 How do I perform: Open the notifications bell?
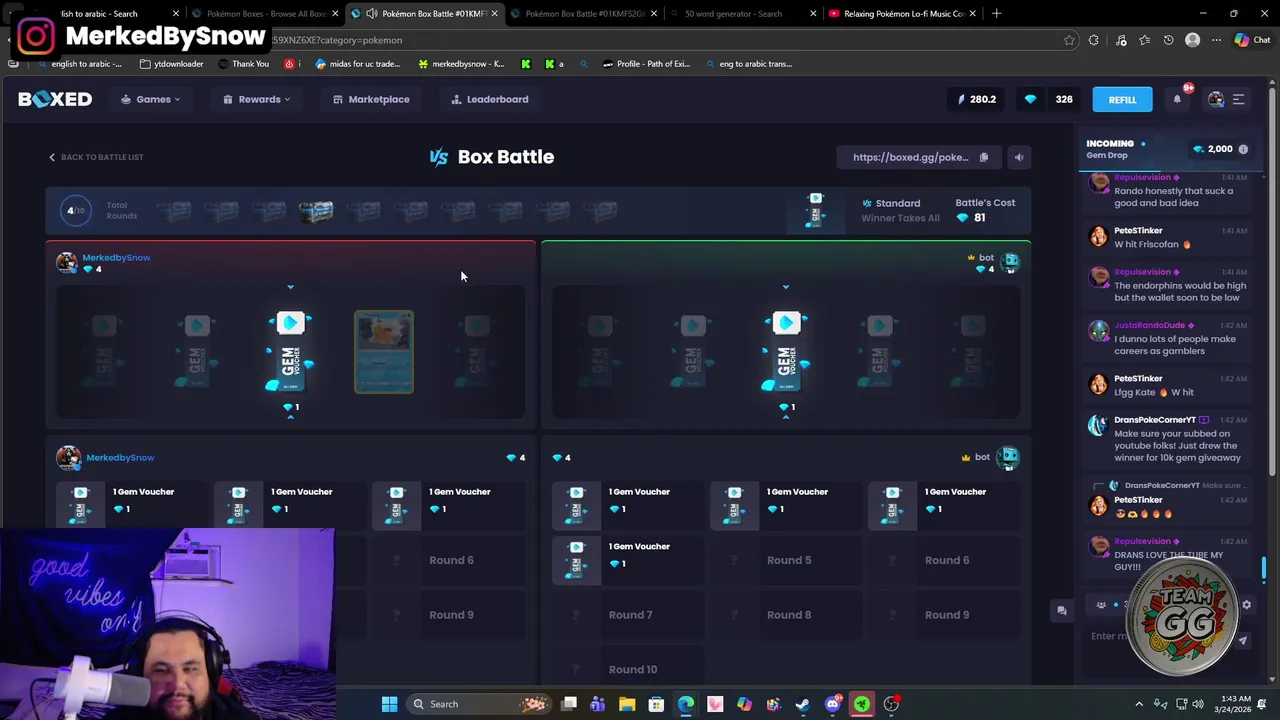click(1177, 99)
